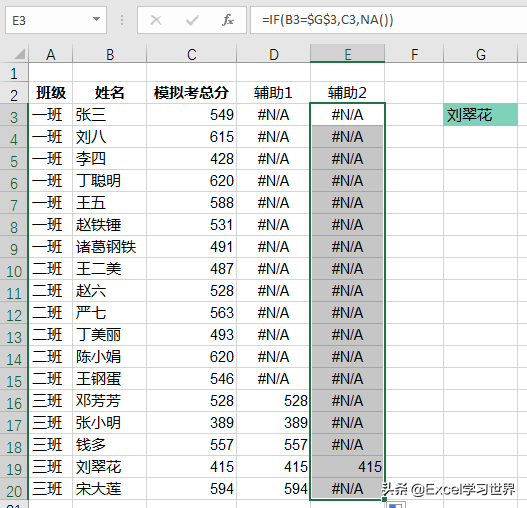Select the green cell G3 刘翠花
This screenshot has height=508, width=527.
[481, 115]
